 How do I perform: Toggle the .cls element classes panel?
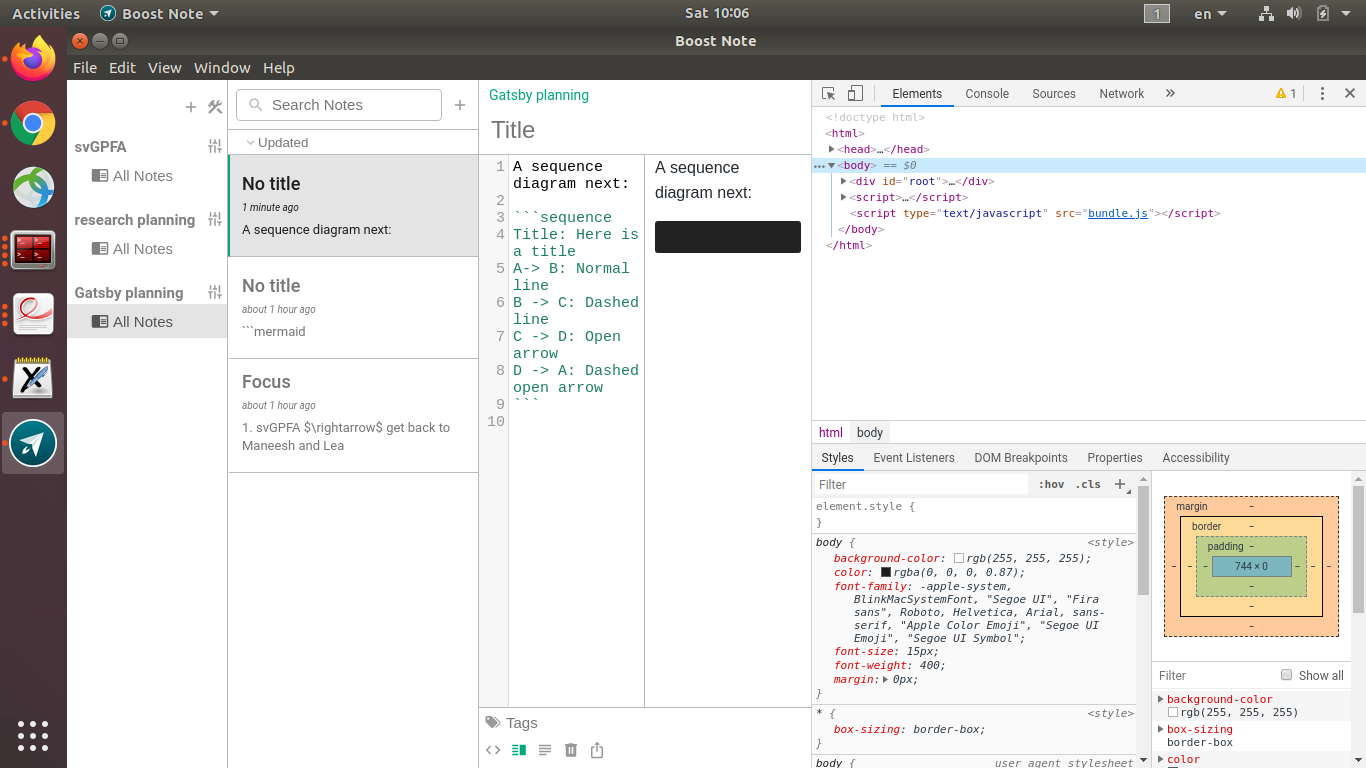coord(1088,484)
